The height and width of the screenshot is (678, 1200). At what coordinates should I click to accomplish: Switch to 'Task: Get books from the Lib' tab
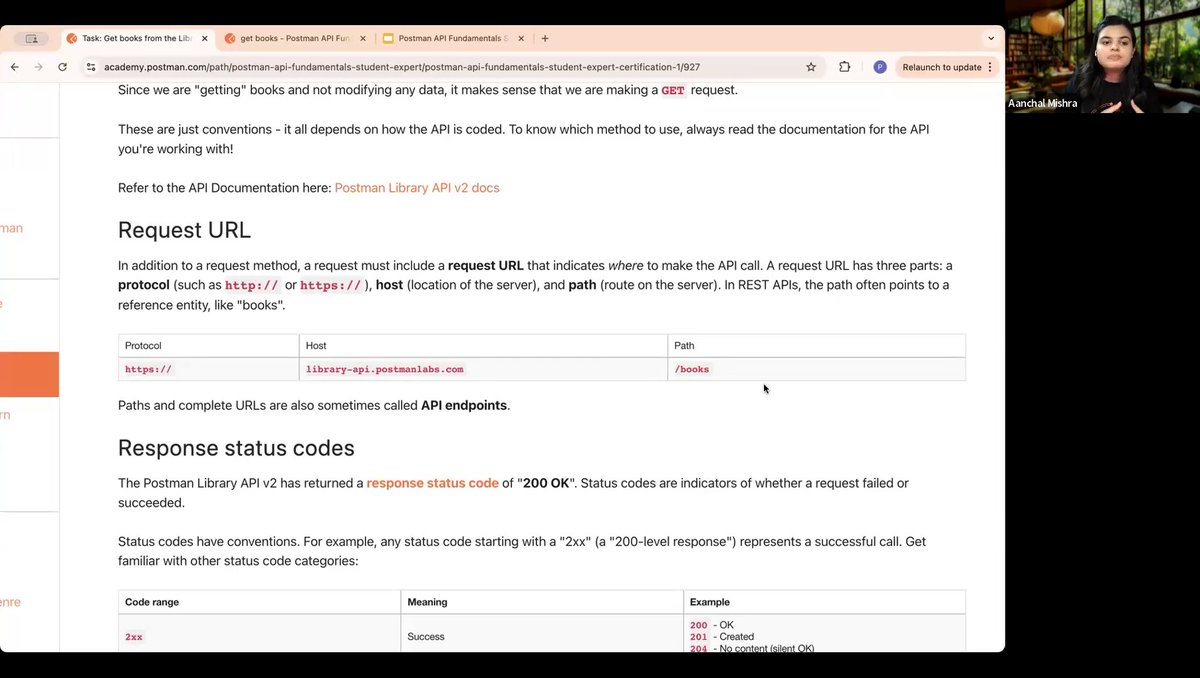[x=137, y=38]
